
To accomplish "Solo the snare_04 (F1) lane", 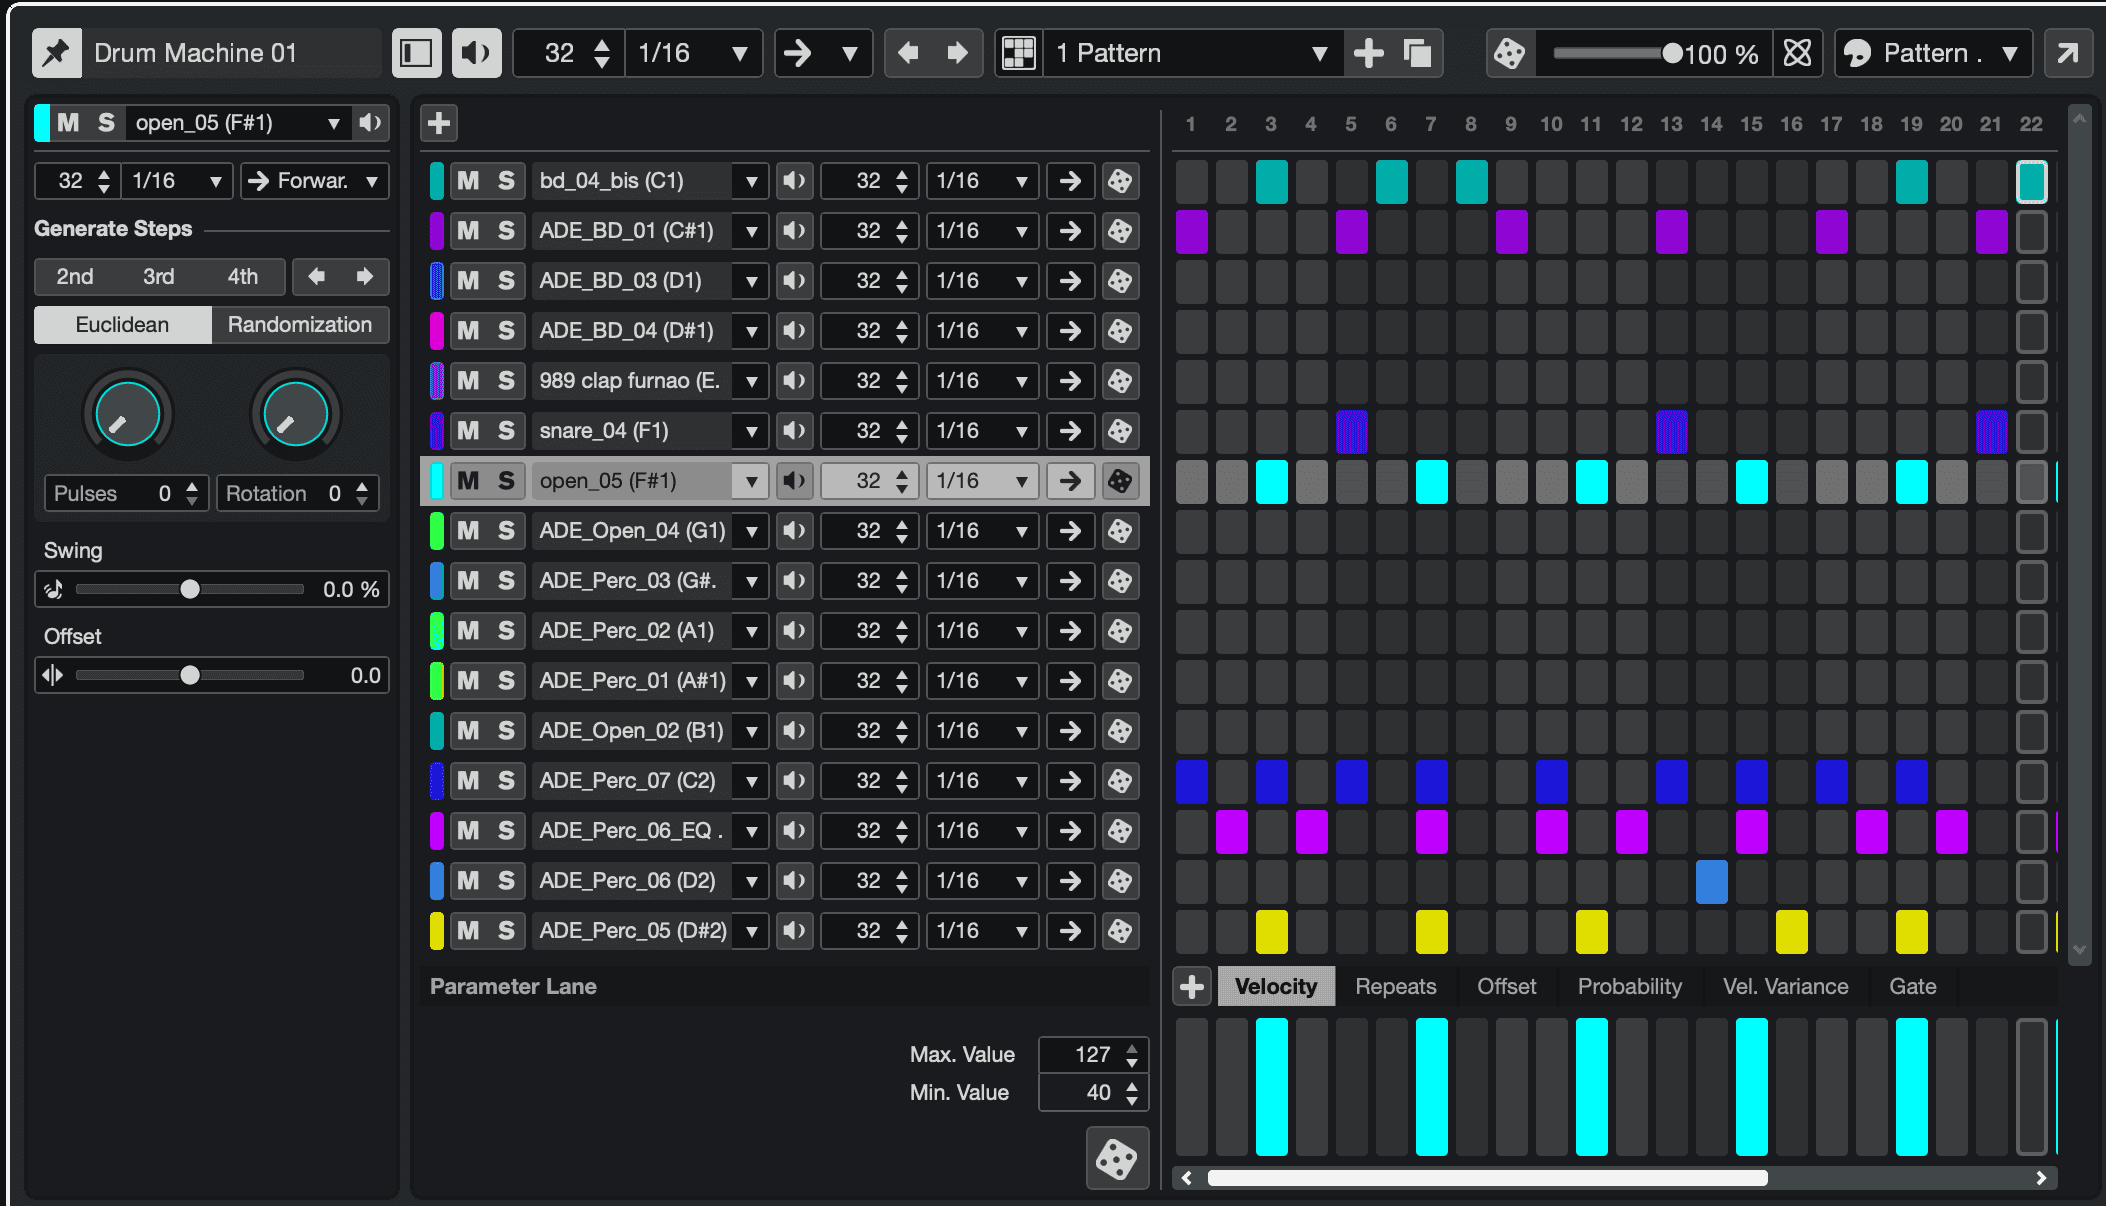I will coord(507,431).
